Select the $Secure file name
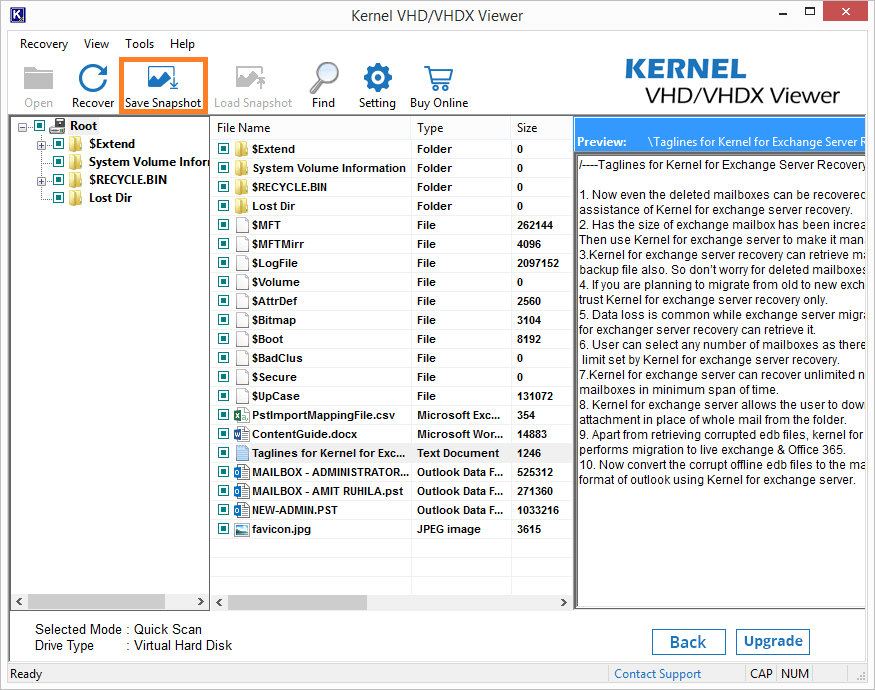 pos(274,377)
